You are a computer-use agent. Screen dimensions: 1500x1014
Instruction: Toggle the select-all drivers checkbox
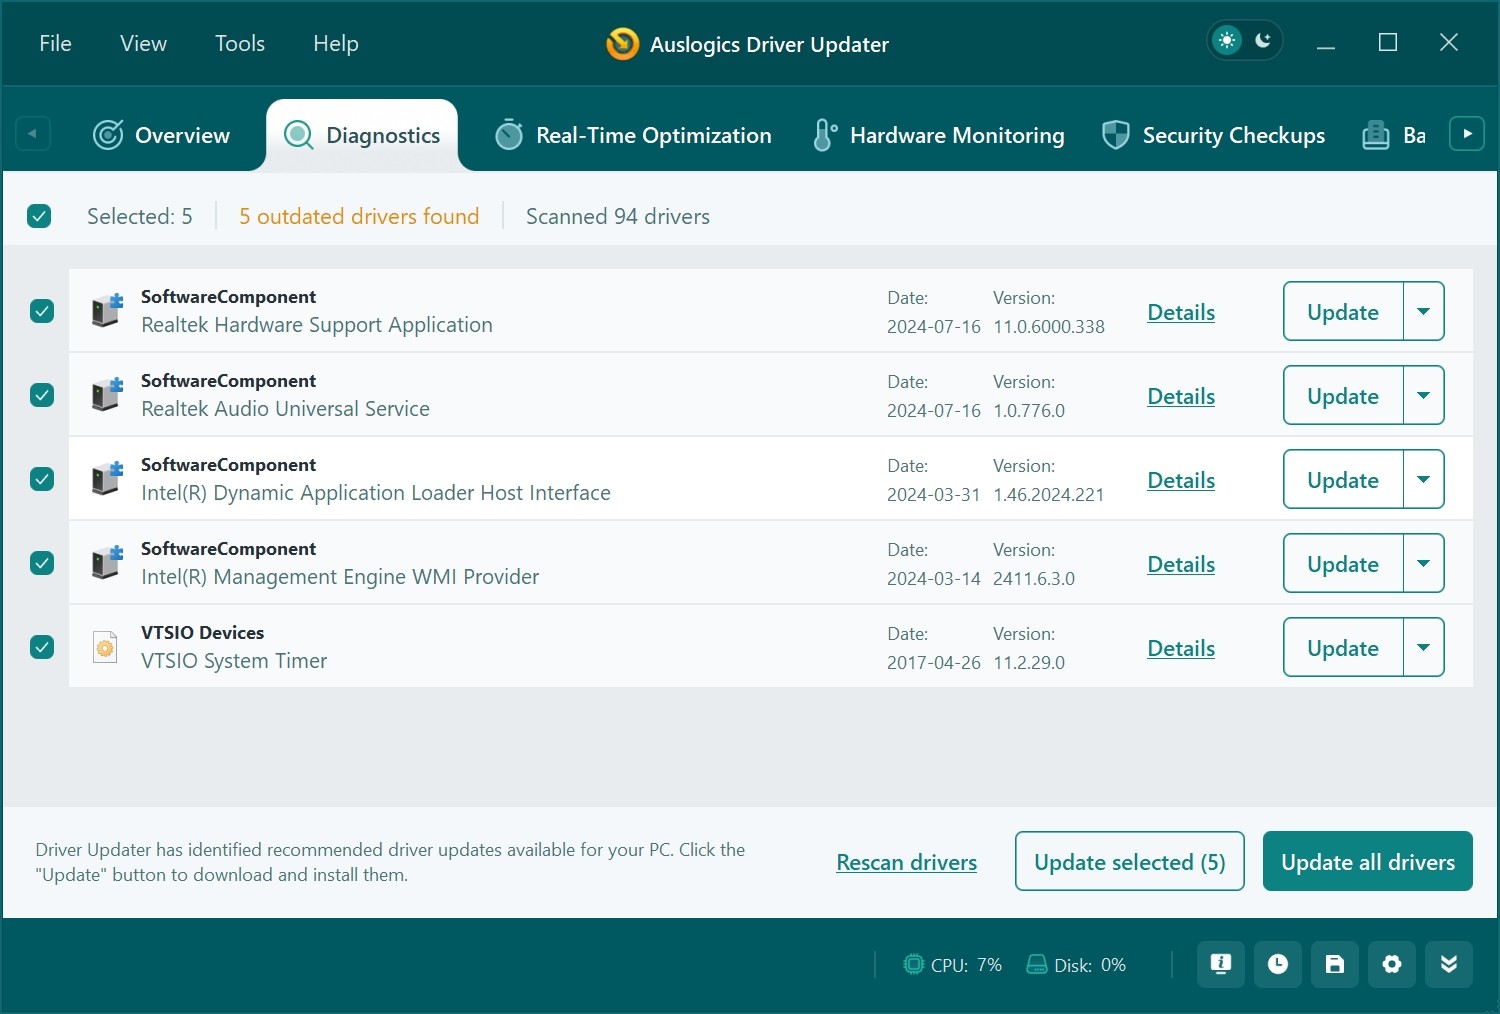point(39,216)
